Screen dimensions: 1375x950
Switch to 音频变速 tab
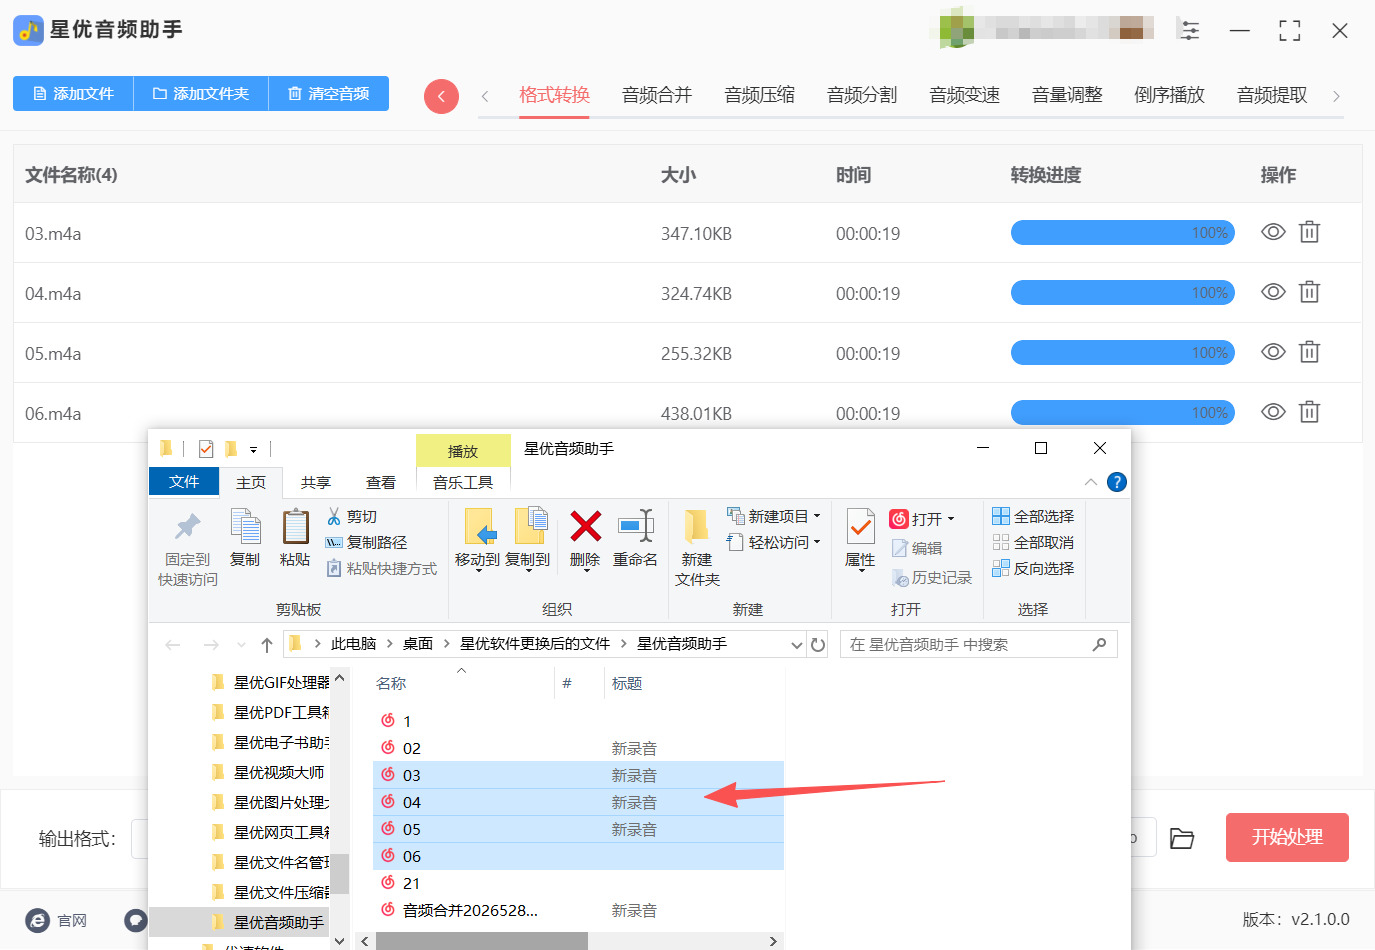pos(965,95)
